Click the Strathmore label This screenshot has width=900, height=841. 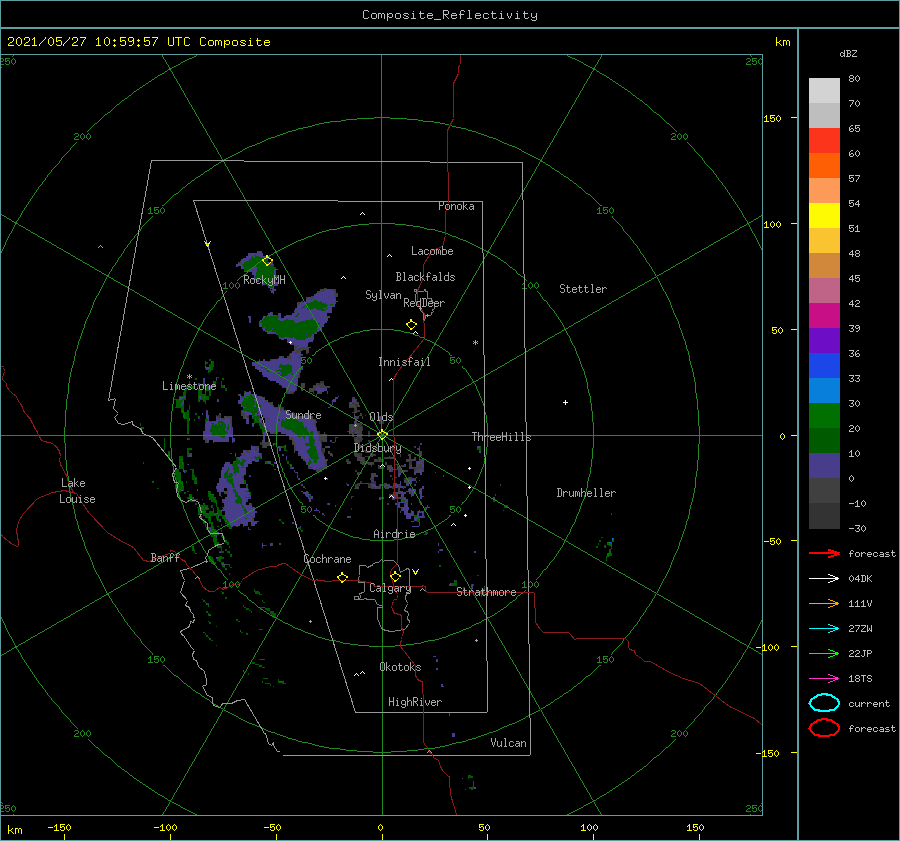click(486, 592)
